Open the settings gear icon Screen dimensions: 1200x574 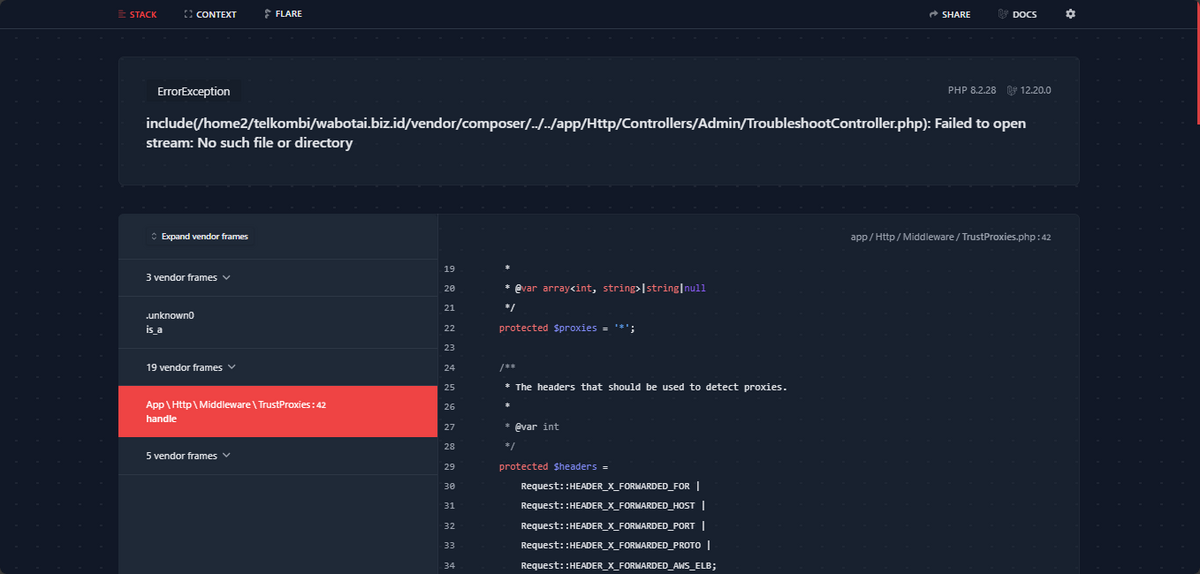(1070, 14)
